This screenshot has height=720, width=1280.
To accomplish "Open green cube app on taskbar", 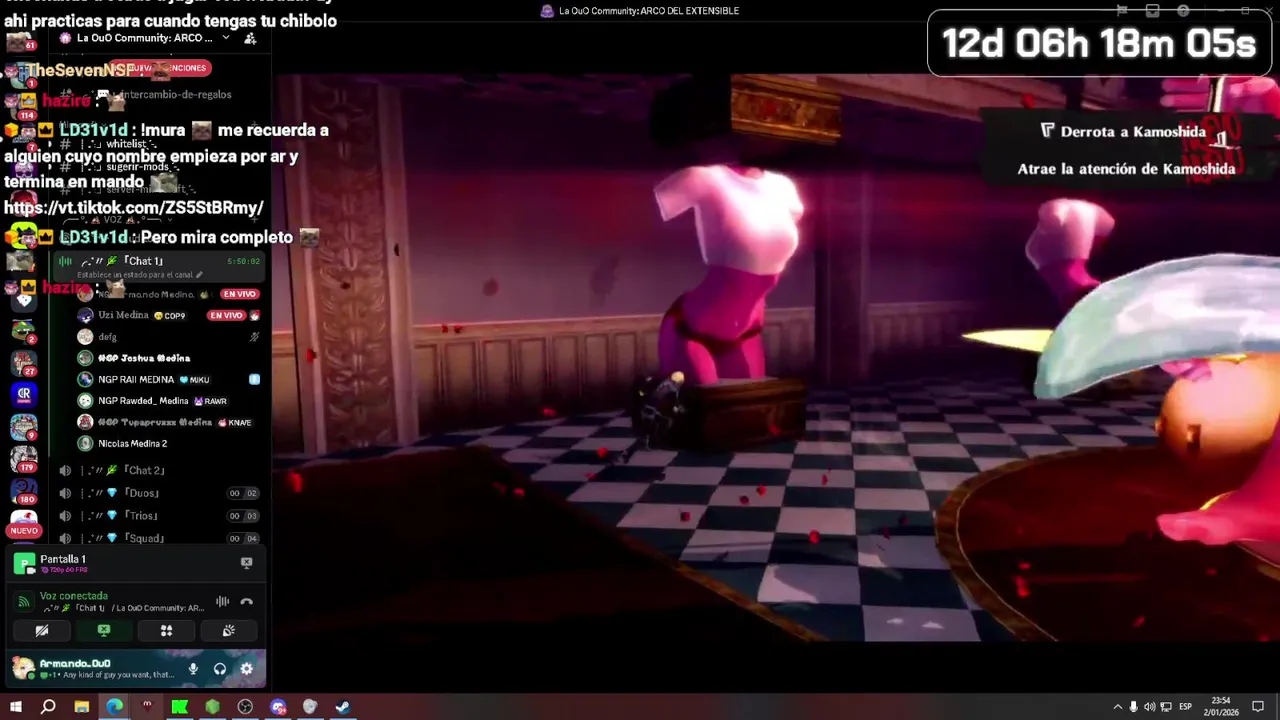I will pos(212,707).
